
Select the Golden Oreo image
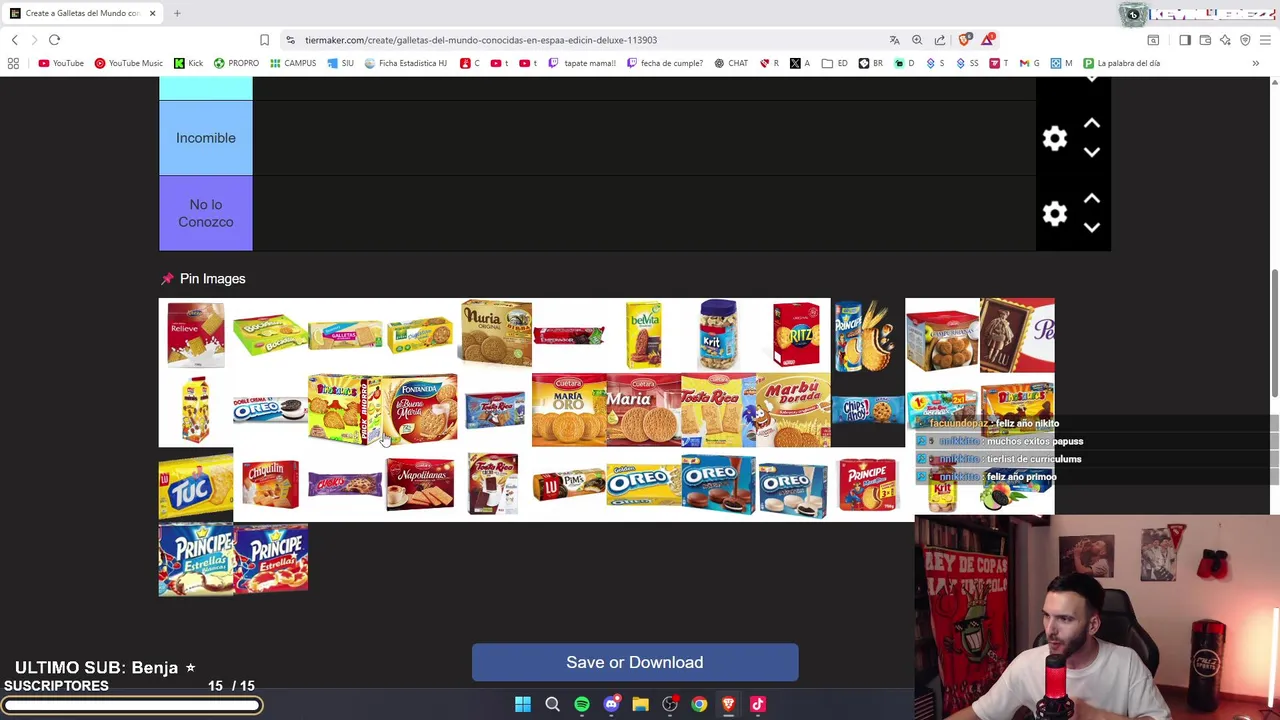pos(644,486)
